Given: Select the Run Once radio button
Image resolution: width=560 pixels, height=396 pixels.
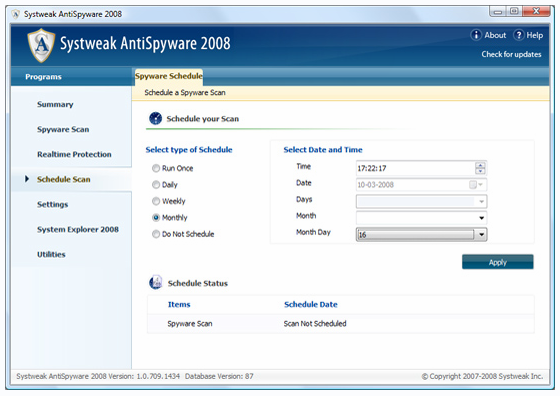Looking at the screenshot, I should [156, 168].
